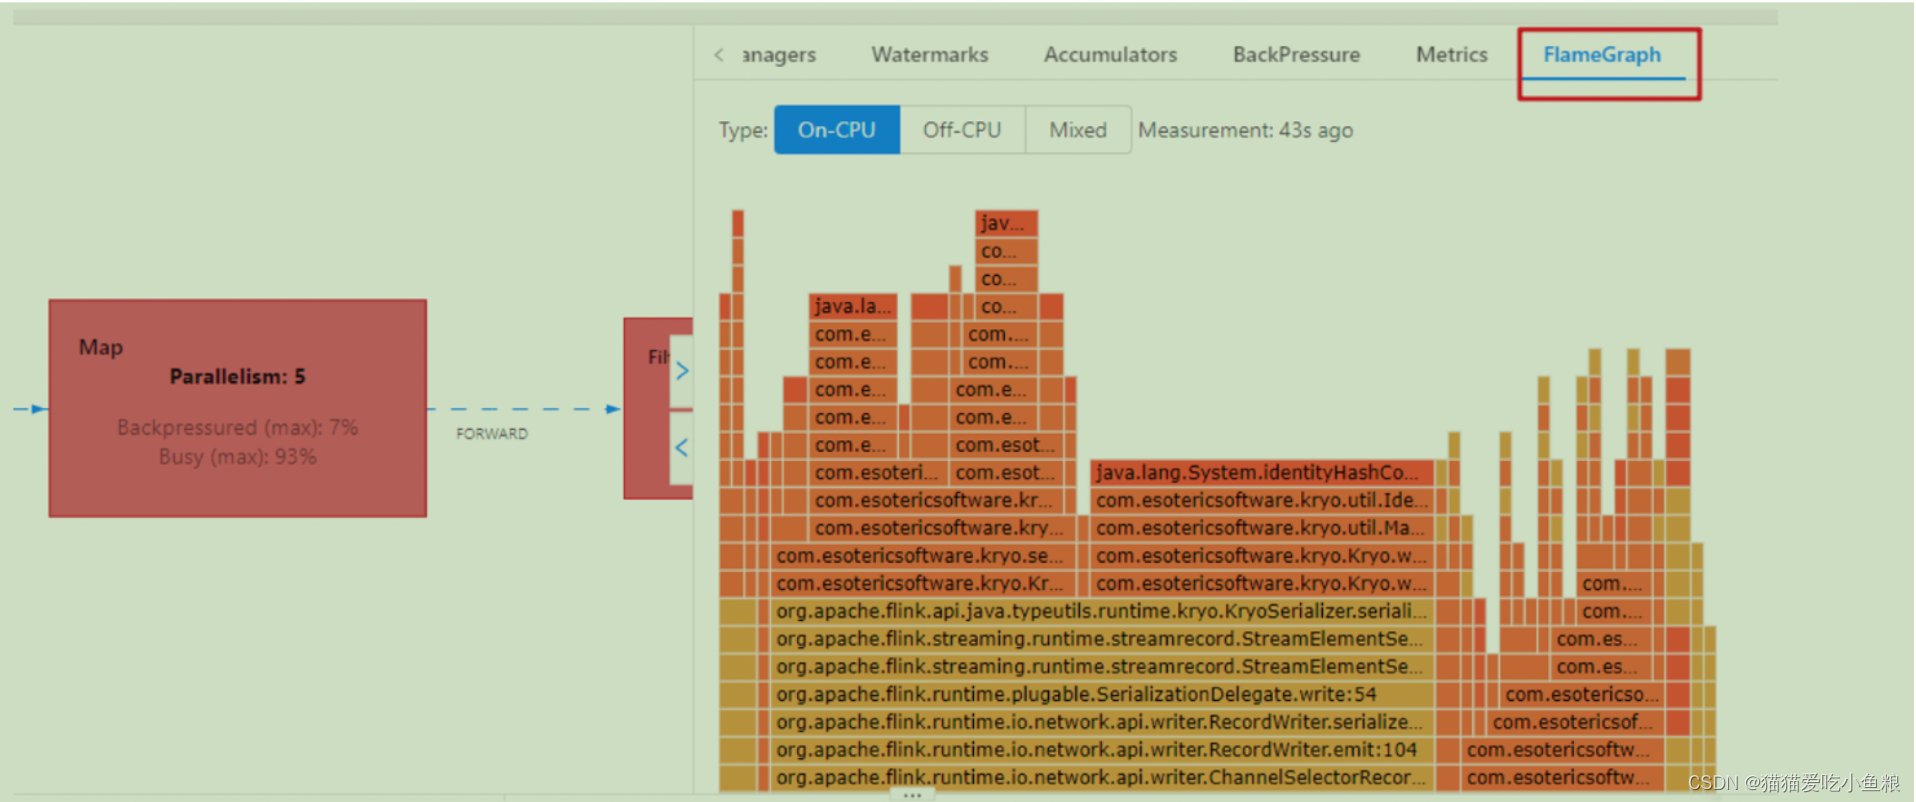Open the BackPressure tab
The height and width of the screenshot is (802, 1916).
tap(1296, 55)
